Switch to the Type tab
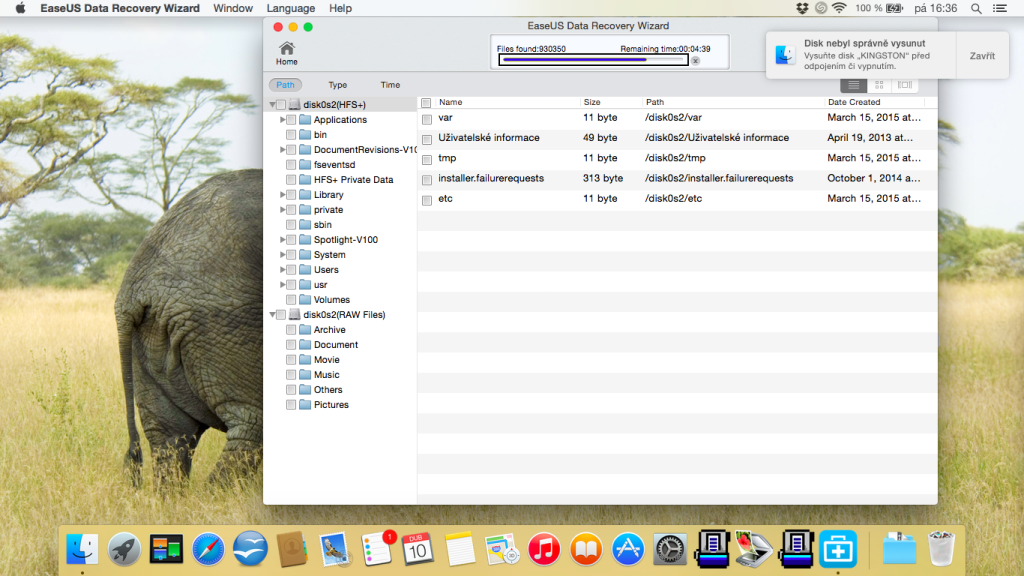 pyautogui.click(x=338, y=85)
